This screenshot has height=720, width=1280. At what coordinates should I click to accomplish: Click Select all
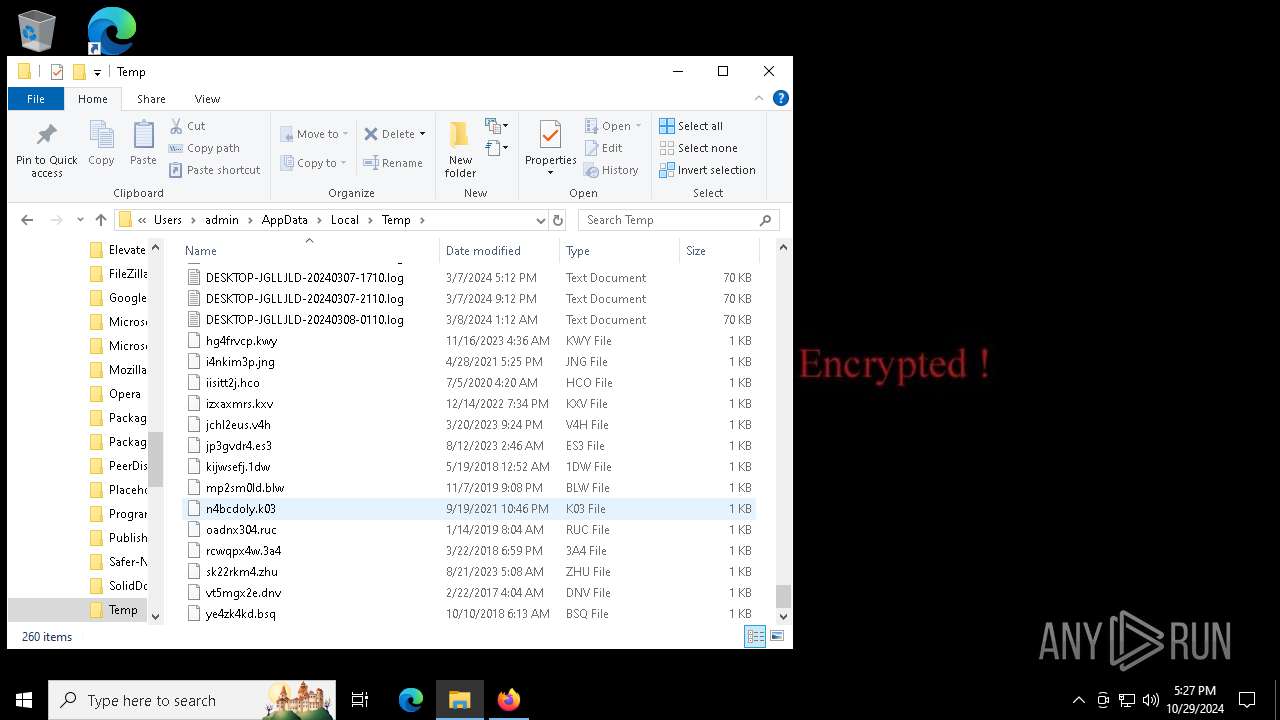point(691,126)
